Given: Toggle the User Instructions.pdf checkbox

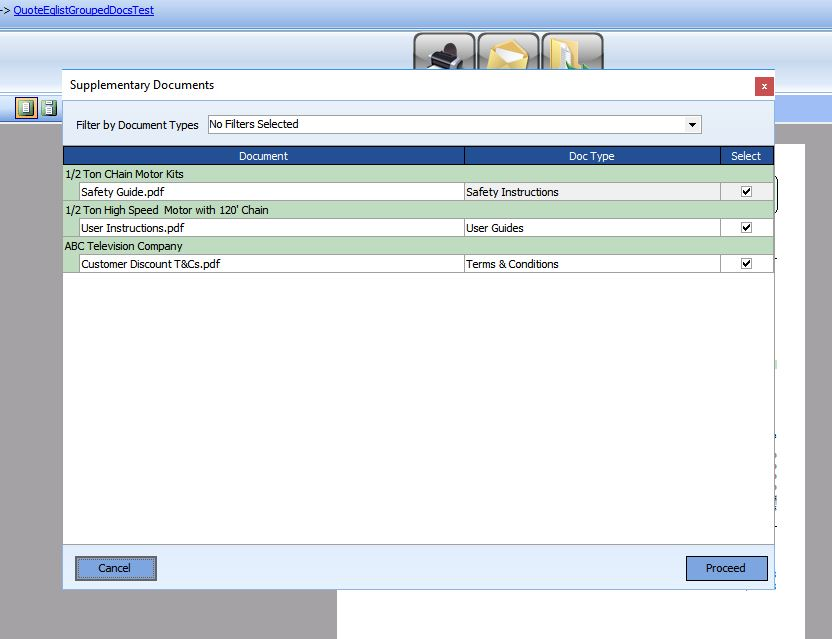Looking at the screenshot, I should click(x=746, y=227).
